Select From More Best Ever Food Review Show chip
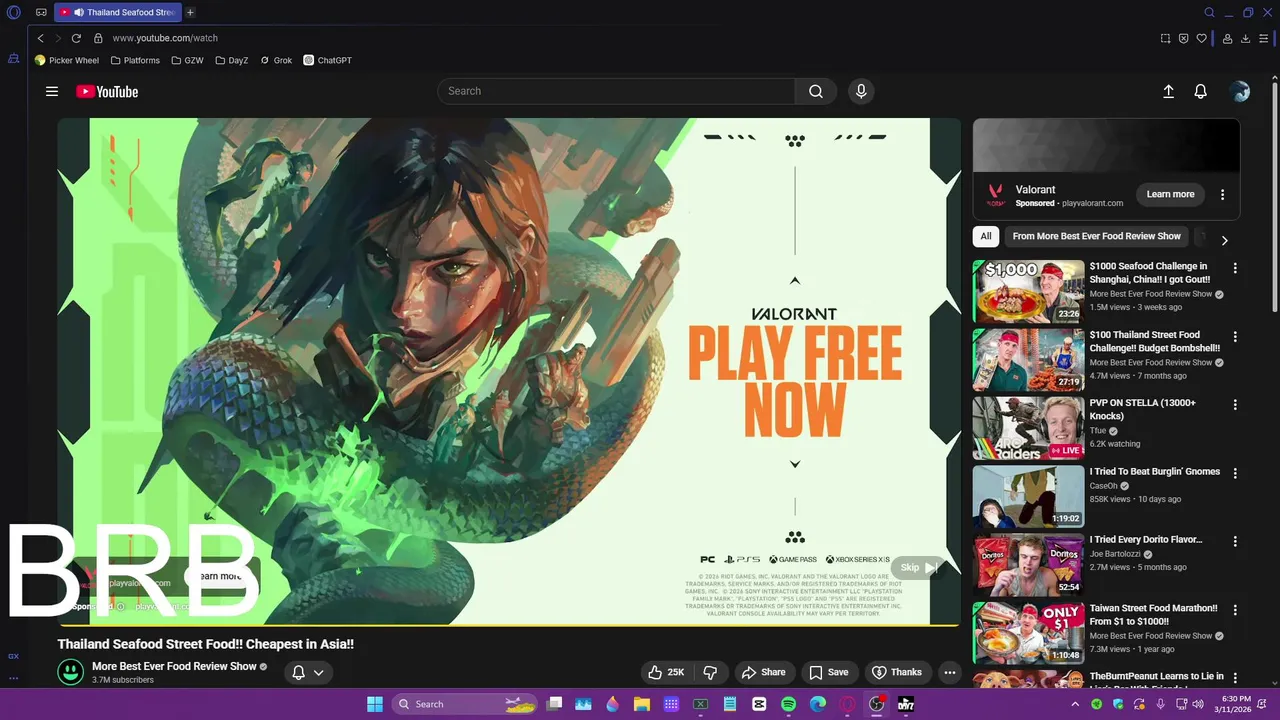The width and height of the screenshot is (1280, 720). (1097, 236)
